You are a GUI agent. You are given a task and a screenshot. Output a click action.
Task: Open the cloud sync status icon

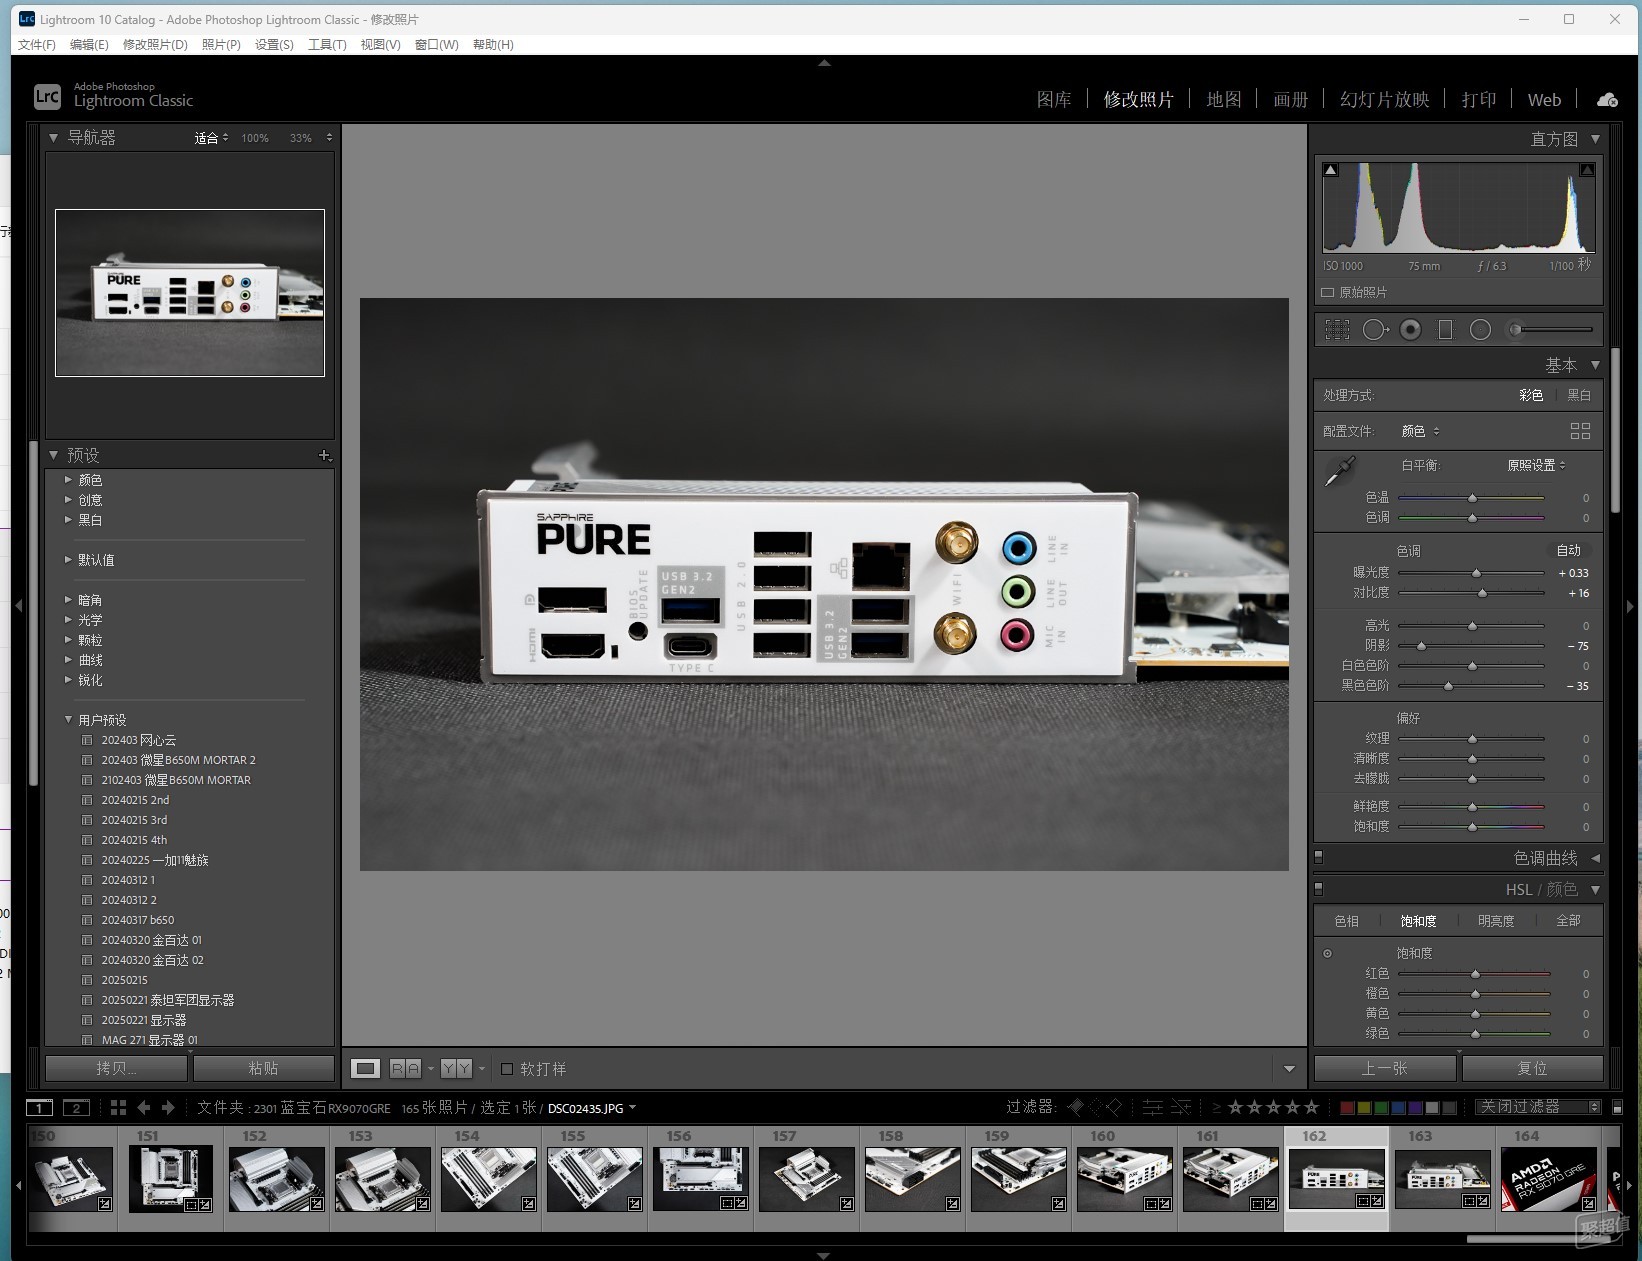tap(1607, 100)
